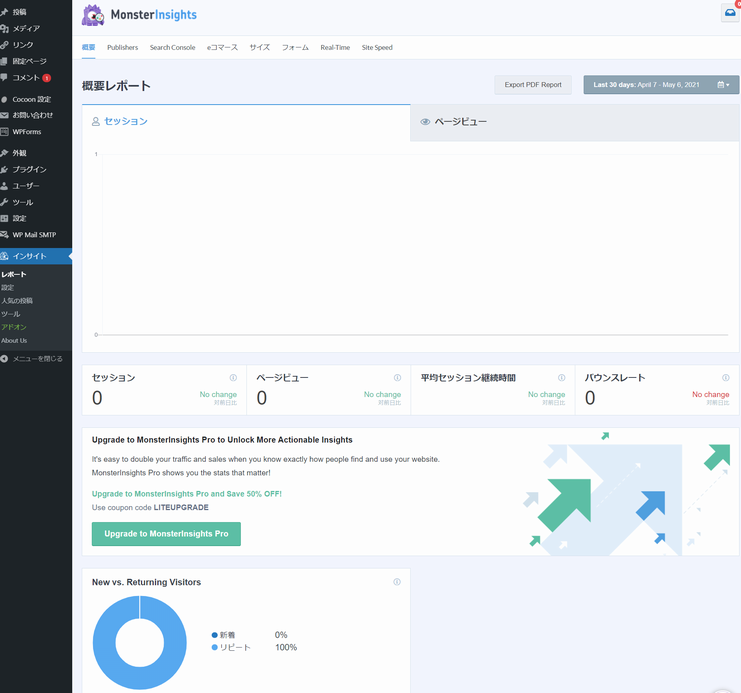Image resolution: width=741 pixels, height=693 pixels.
Task: Click the 0% 新着 value
Action: tap(281, 635)
